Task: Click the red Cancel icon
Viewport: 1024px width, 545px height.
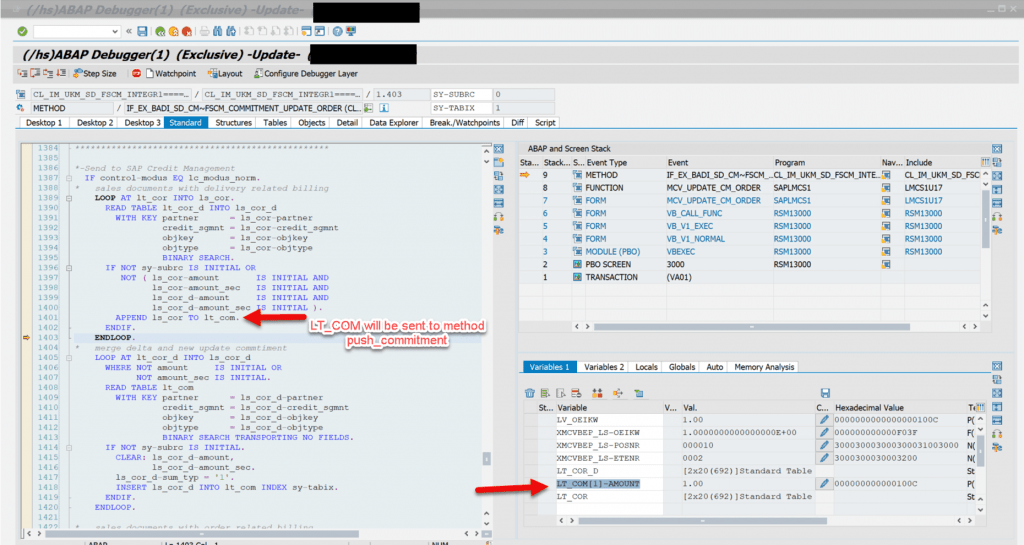Action: [187, 31]
